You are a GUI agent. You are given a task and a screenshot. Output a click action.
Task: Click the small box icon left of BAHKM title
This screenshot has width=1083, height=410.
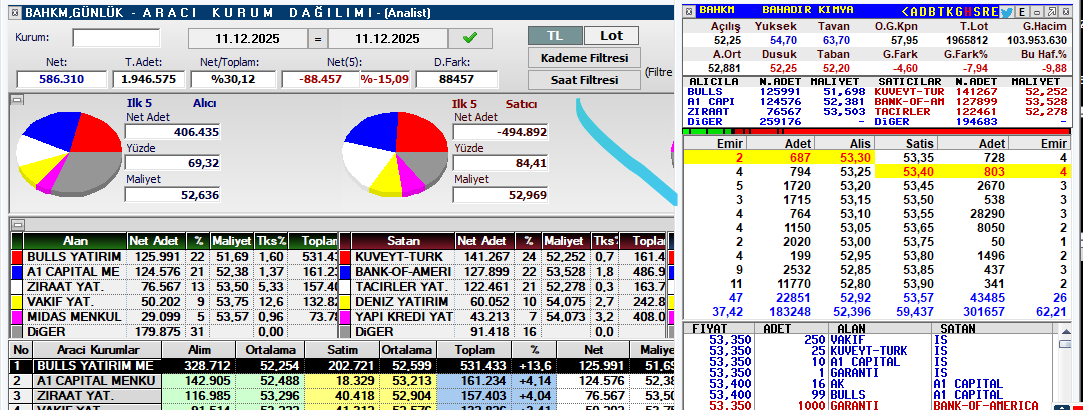click(x=687, y=10)
